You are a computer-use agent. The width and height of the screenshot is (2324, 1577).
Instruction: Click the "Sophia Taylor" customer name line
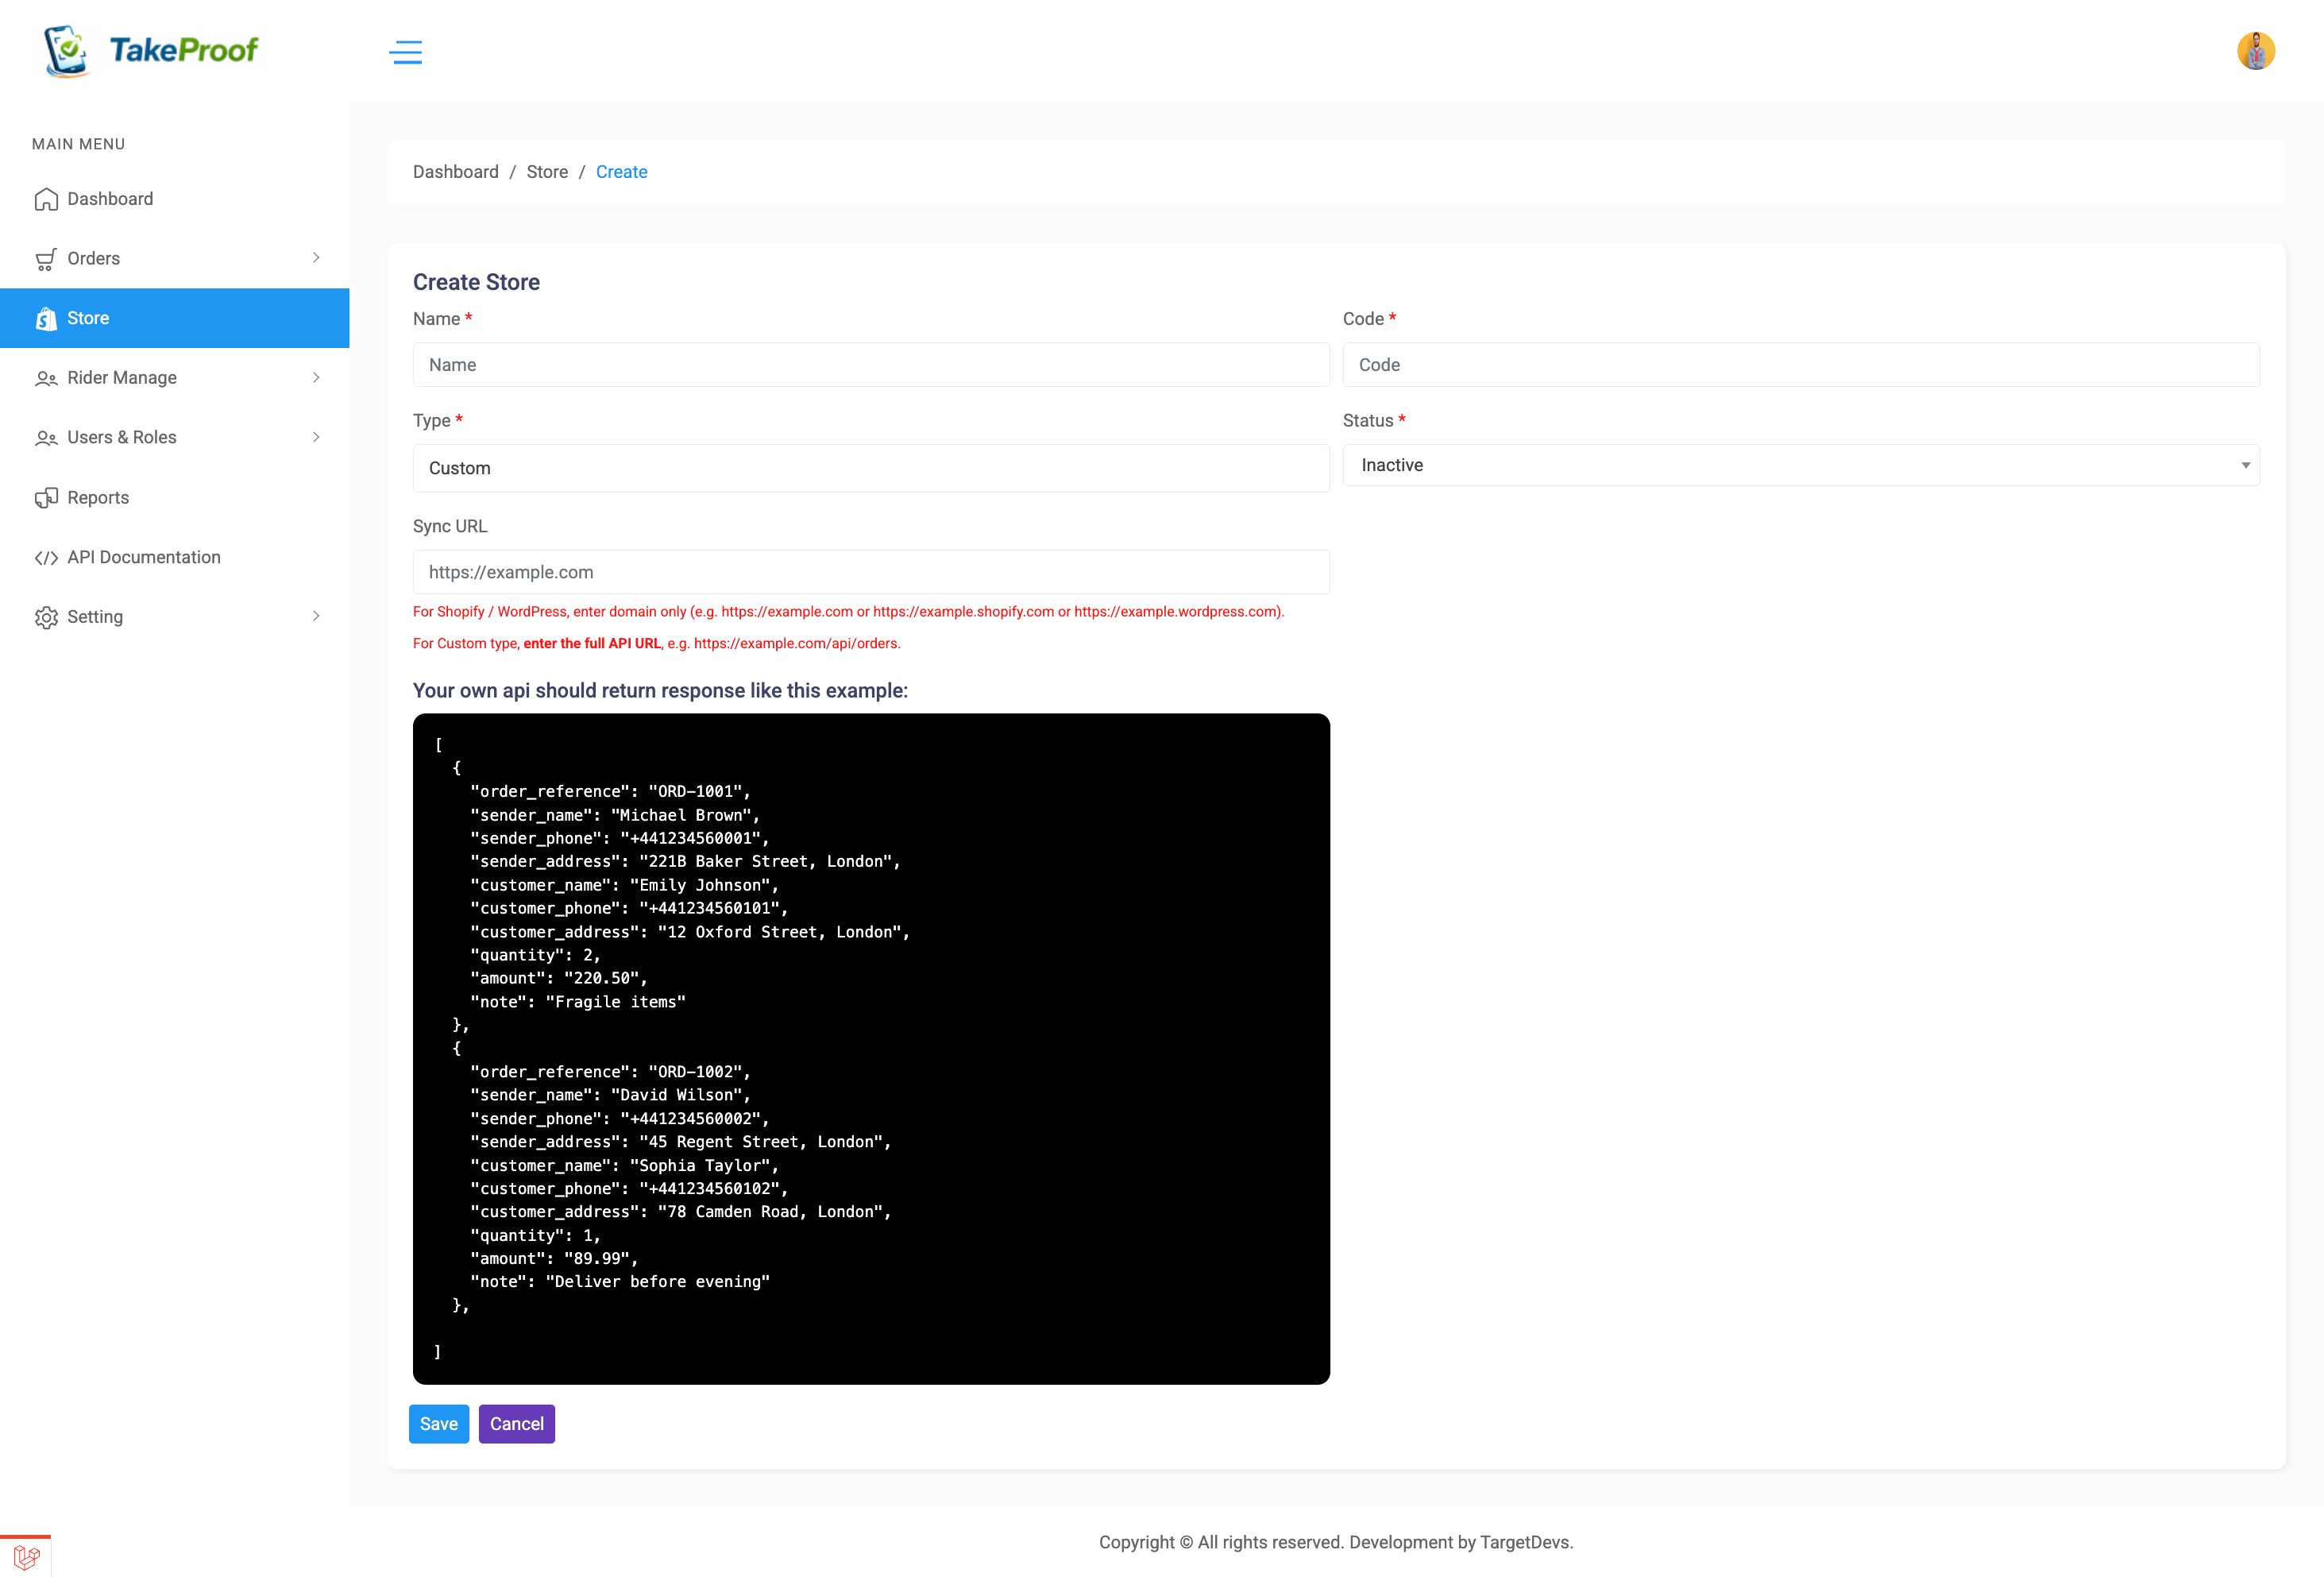pos(624,1166)
